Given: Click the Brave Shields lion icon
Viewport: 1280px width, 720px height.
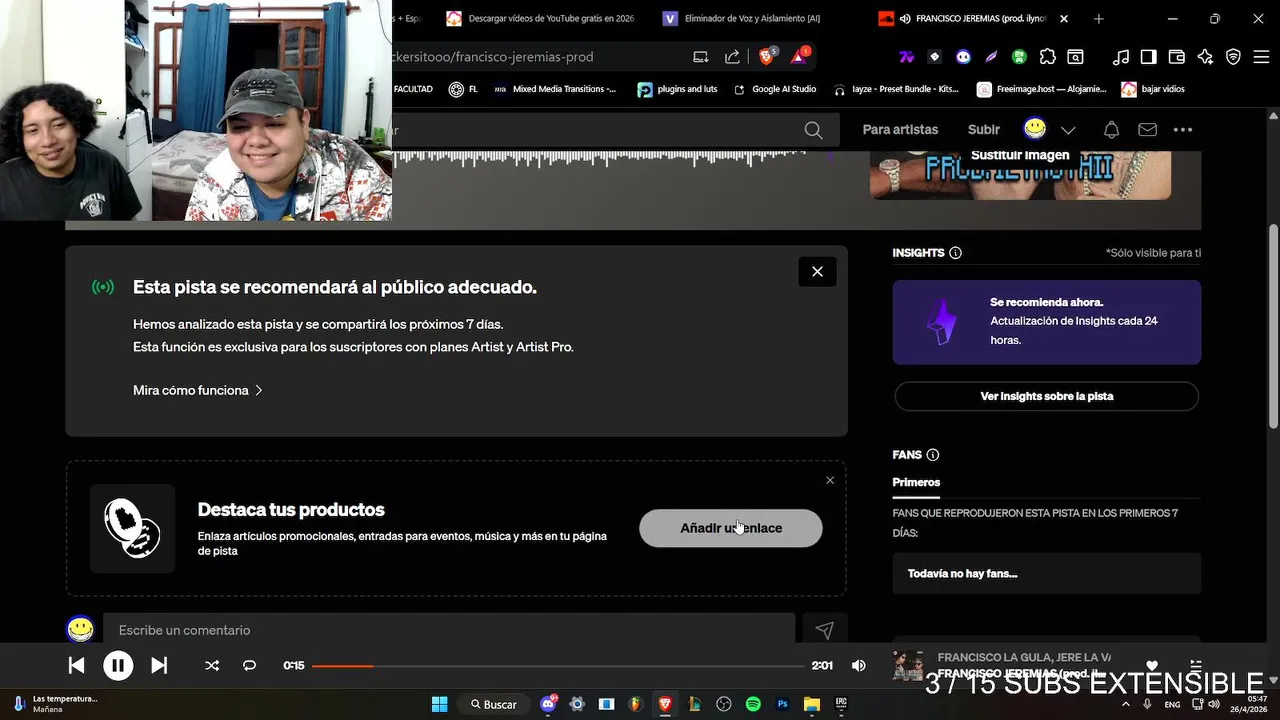Looking at the screenshot, I should [x=767, y=57].
